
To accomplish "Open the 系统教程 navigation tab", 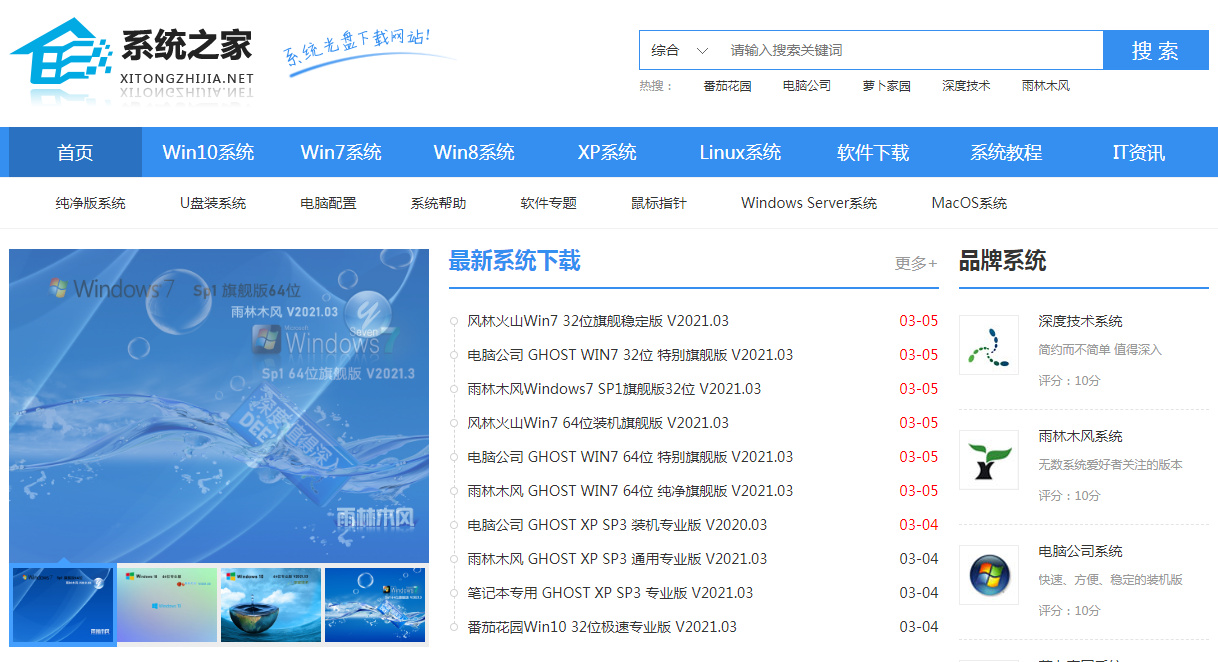I will coord(1006,152).
